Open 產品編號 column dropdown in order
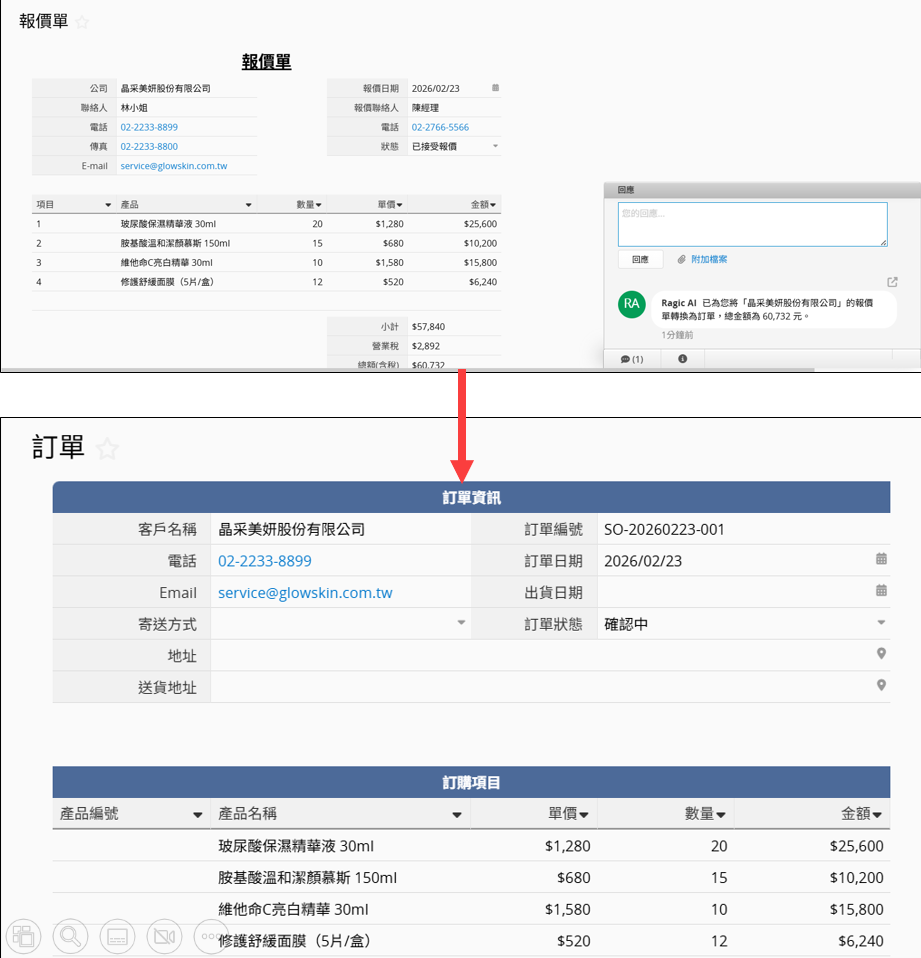 tap(197, 815)
